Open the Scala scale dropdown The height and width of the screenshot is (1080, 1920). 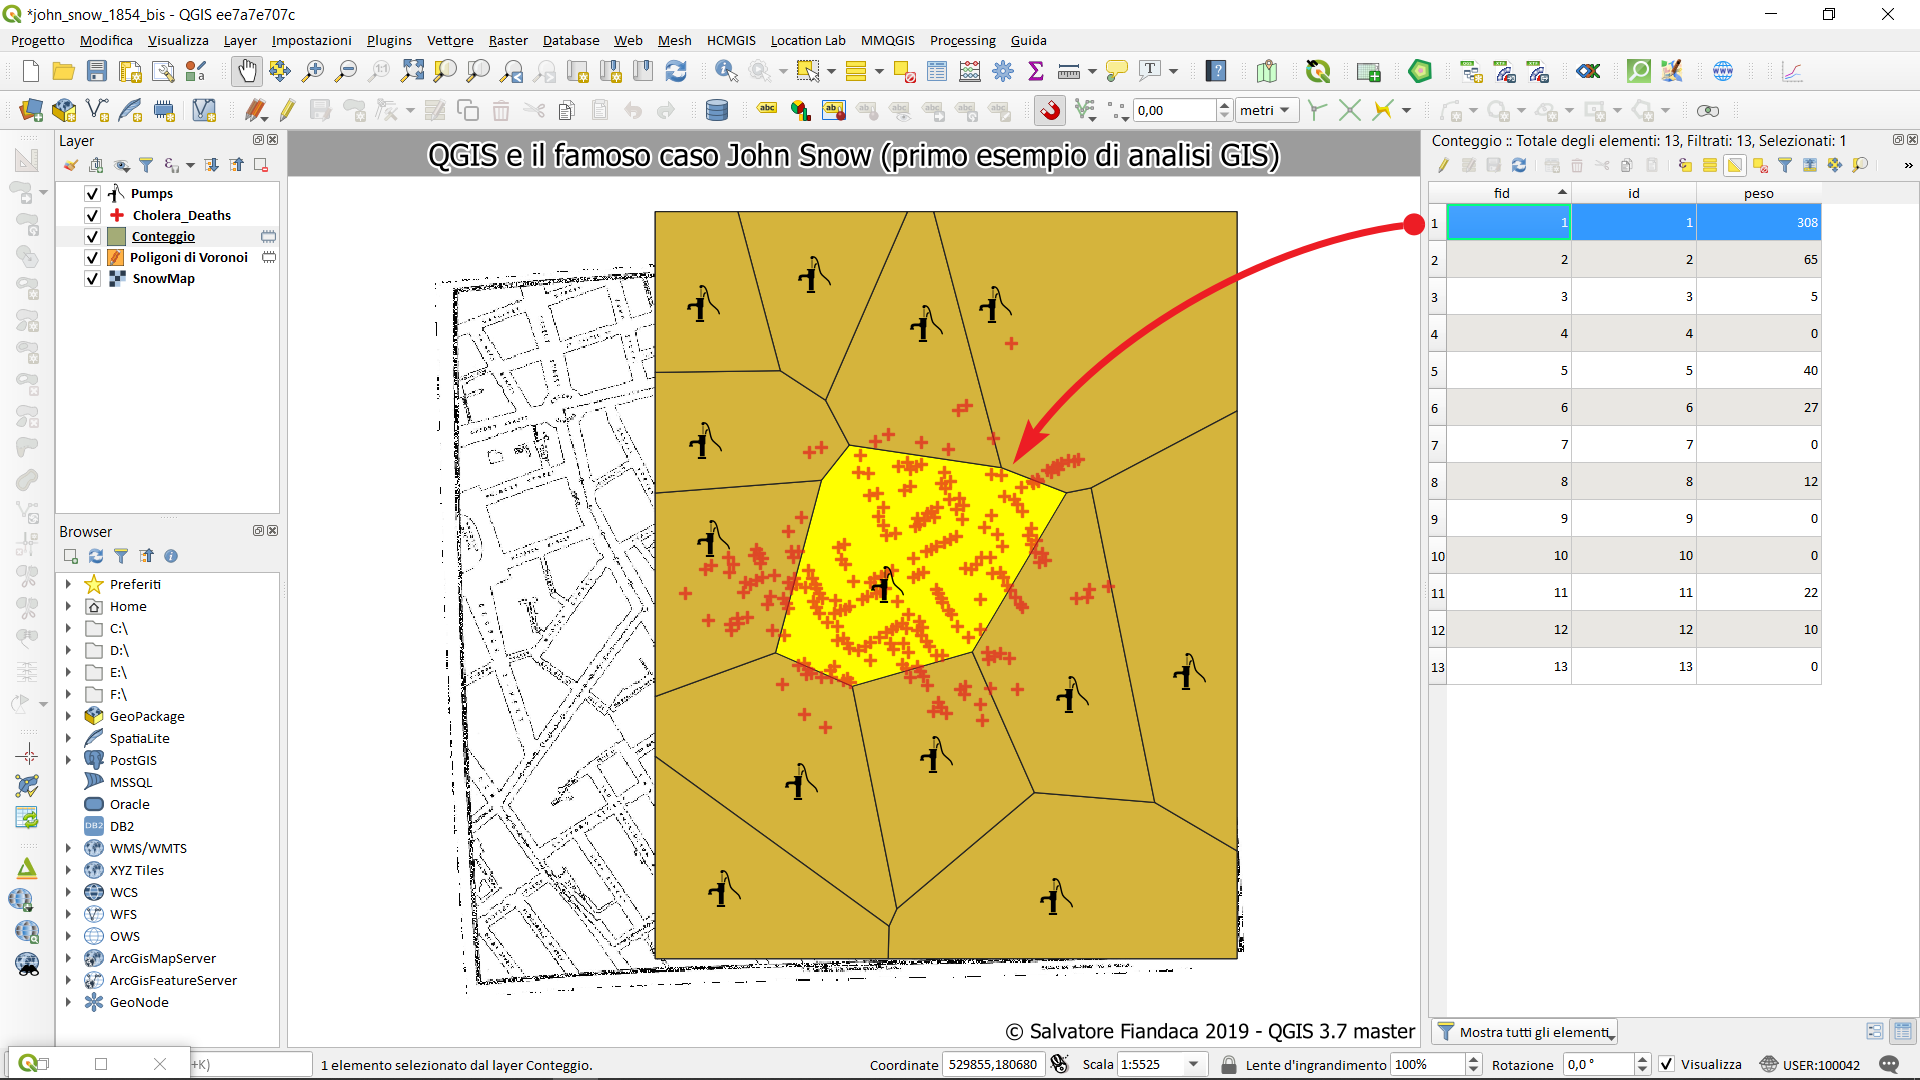click(x=1193, y=1064)
